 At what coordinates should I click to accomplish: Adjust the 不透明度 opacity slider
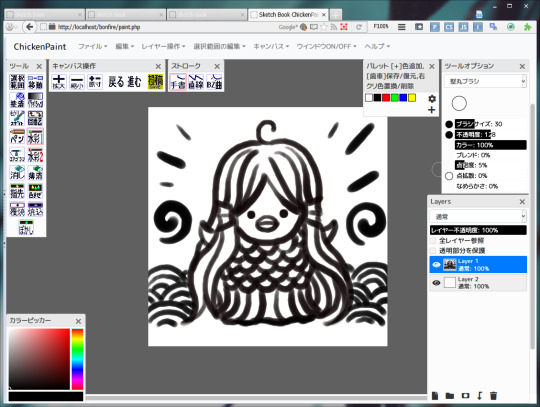pyautogui.click(x=491, y=134)
